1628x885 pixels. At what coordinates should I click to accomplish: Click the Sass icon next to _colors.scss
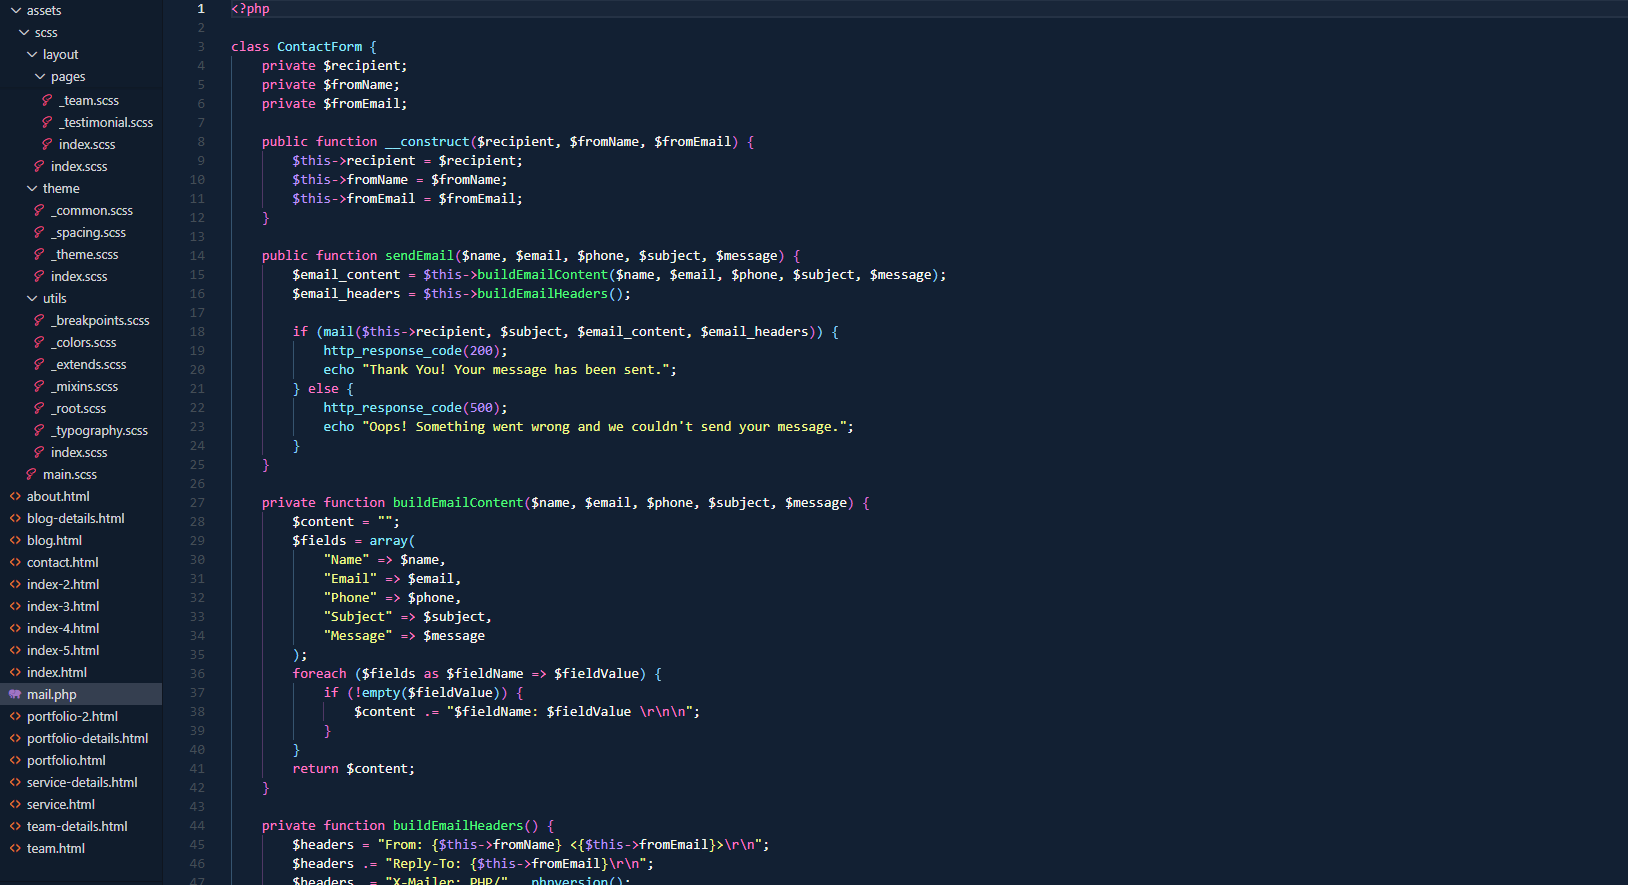click(x=39, y=342)
